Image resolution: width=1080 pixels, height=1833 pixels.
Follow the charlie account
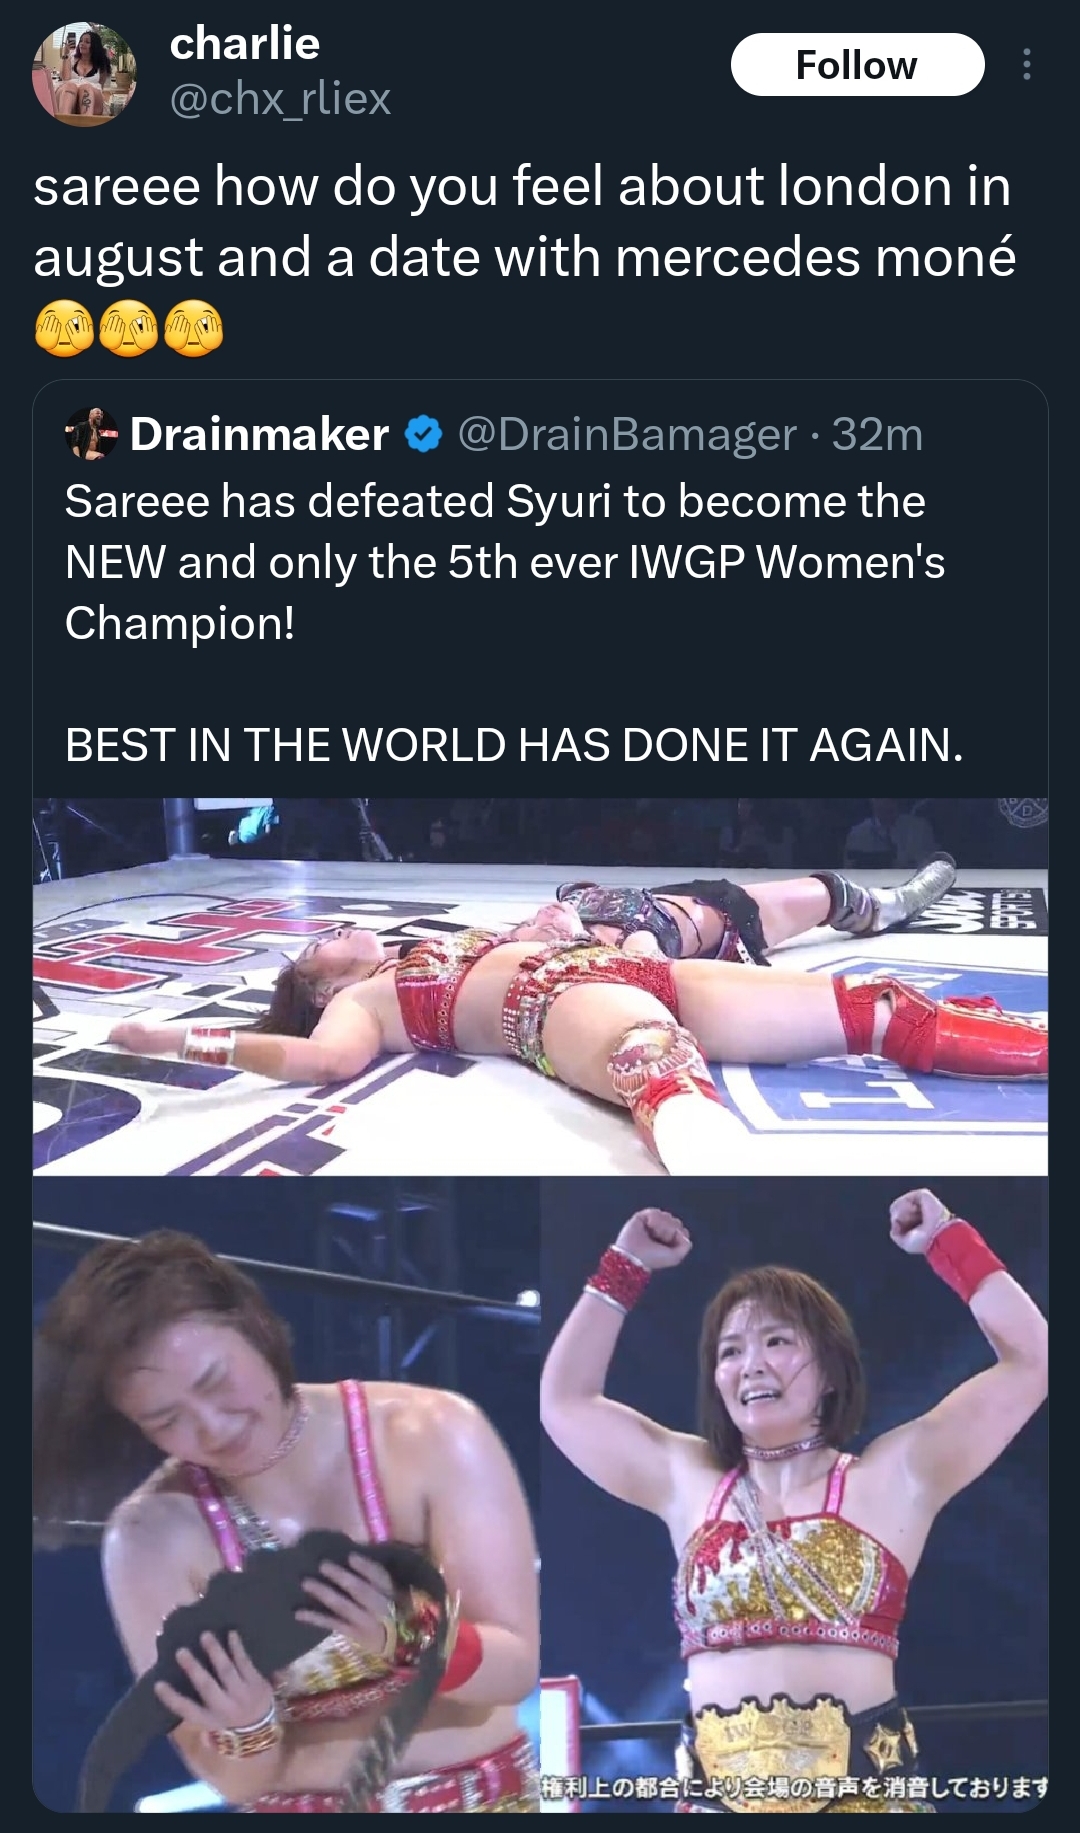pos(857,65)
